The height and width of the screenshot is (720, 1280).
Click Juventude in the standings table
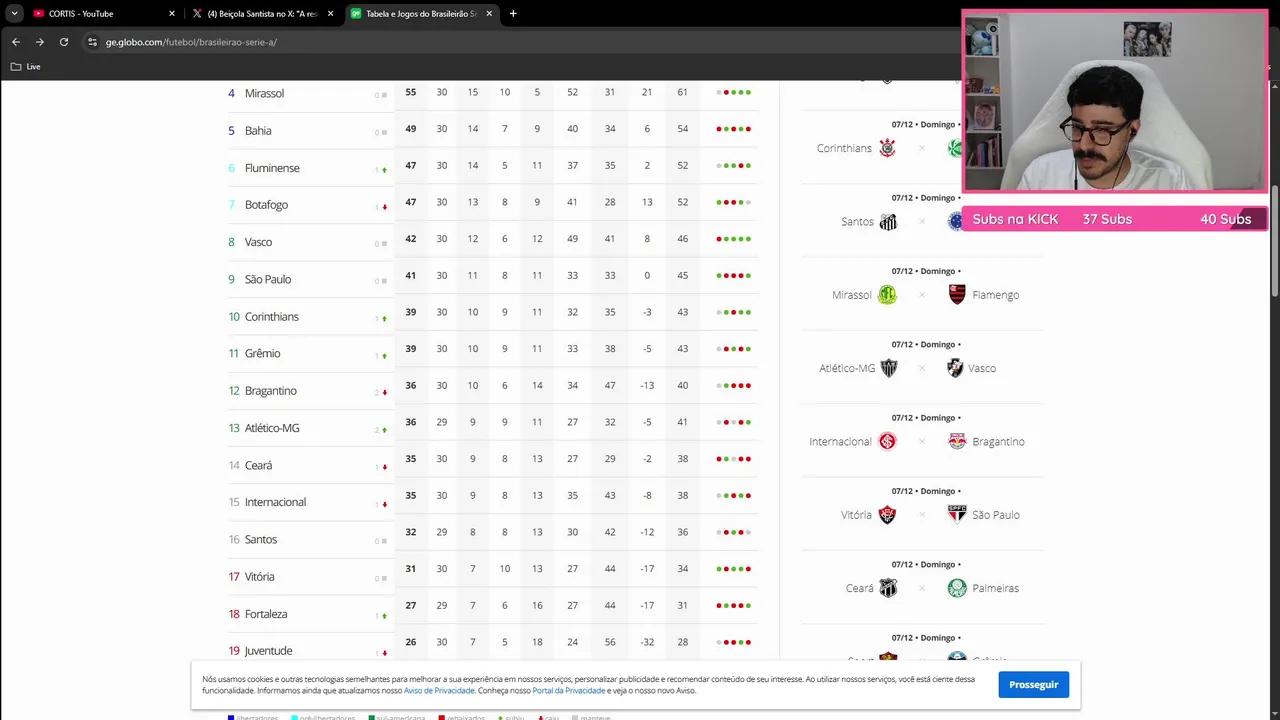[268, 651]
